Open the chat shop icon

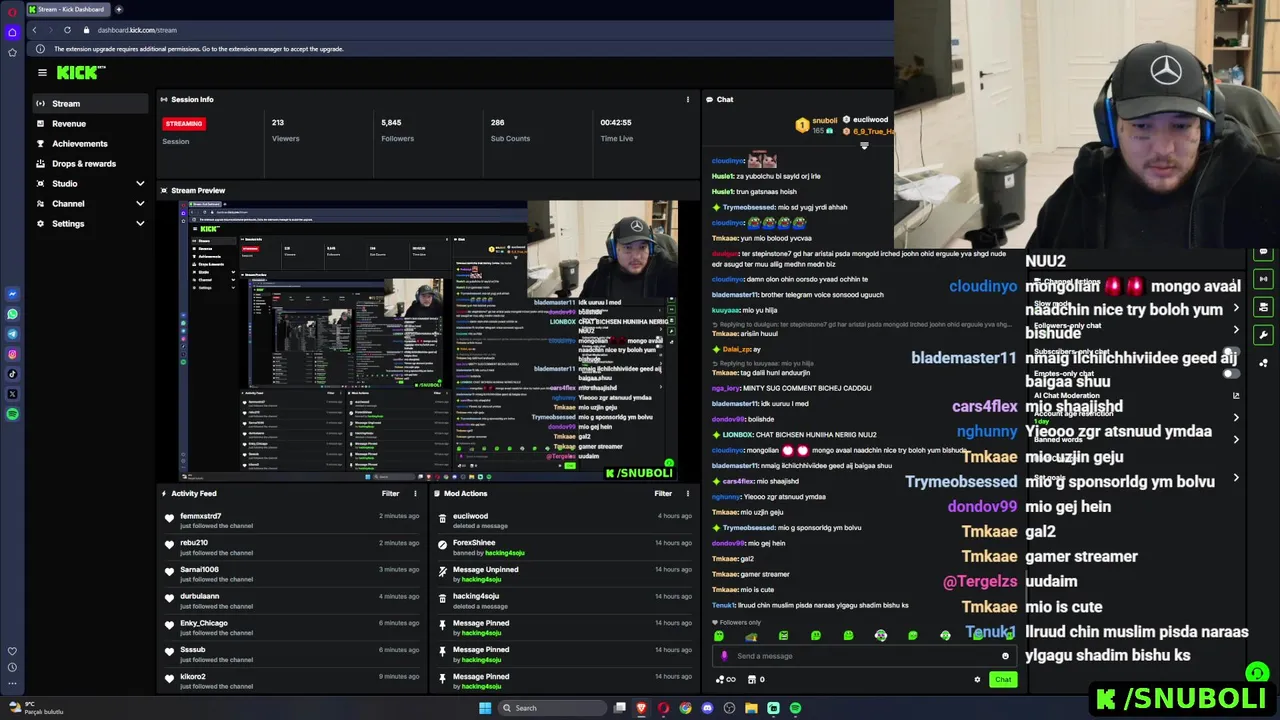[x=752, y=679]
